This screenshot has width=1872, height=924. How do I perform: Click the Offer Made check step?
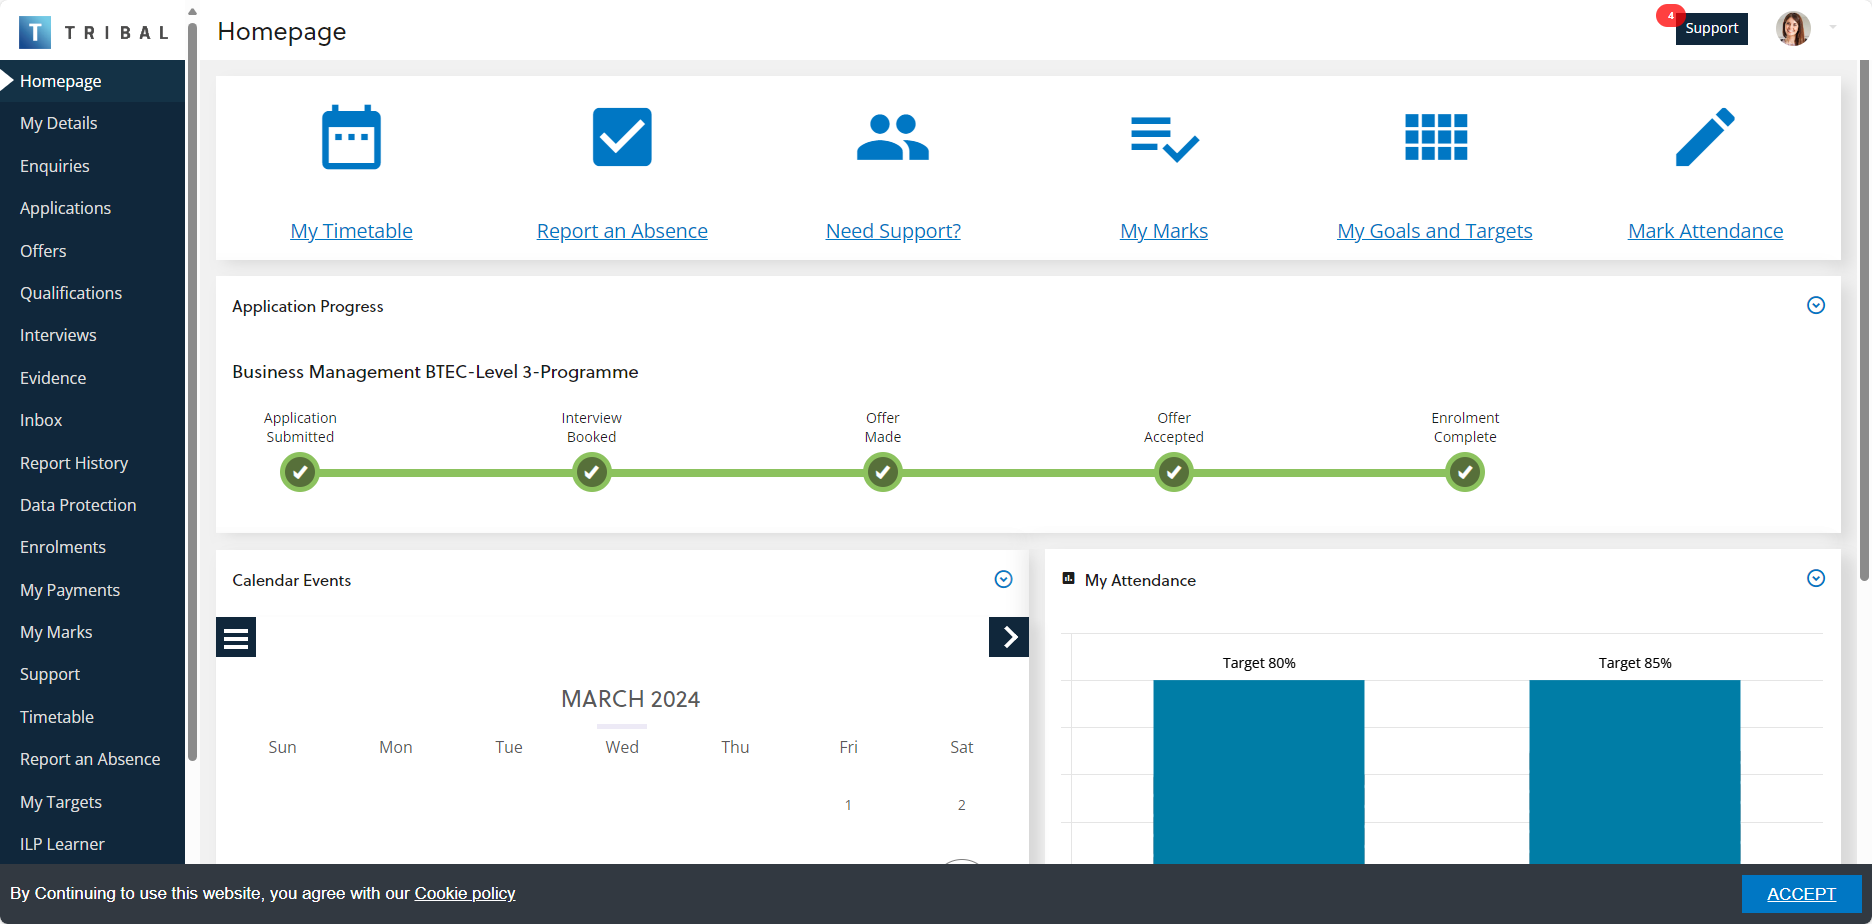pos(883,472)
